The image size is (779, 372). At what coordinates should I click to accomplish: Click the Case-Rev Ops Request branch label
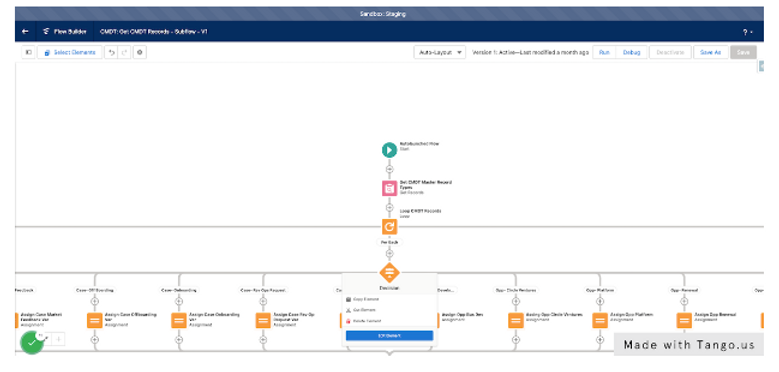pyautogui.click(x=263, y=290)
